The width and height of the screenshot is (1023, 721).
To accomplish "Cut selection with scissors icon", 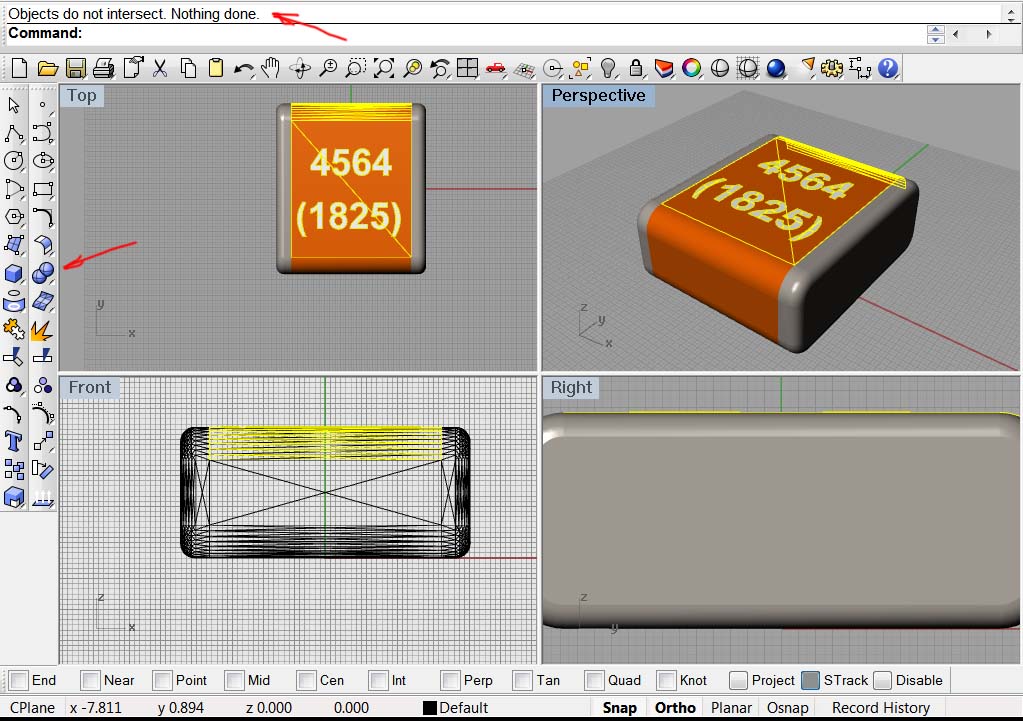I will (160, 68).
